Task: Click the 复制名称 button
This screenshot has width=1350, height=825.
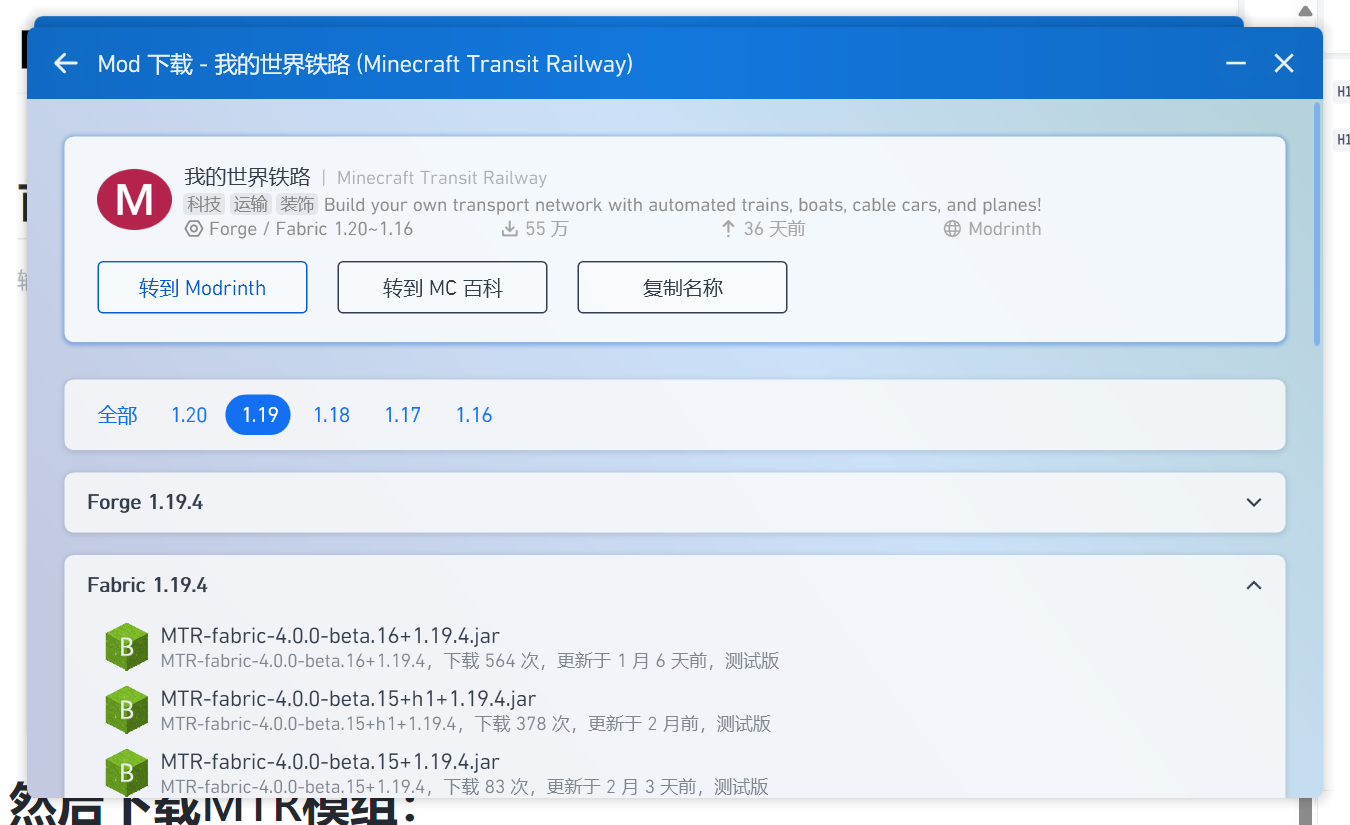Action: coord(682,288)
